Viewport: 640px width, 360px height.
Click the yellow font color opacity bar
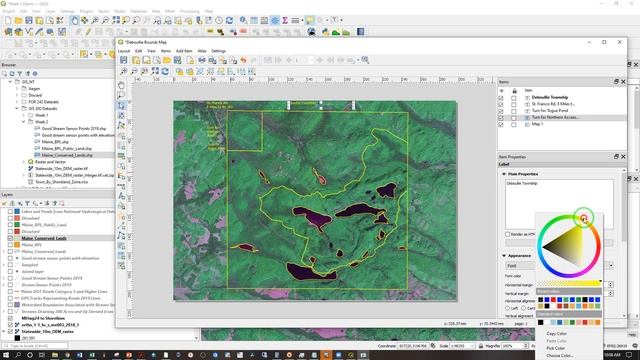[569, 283]
